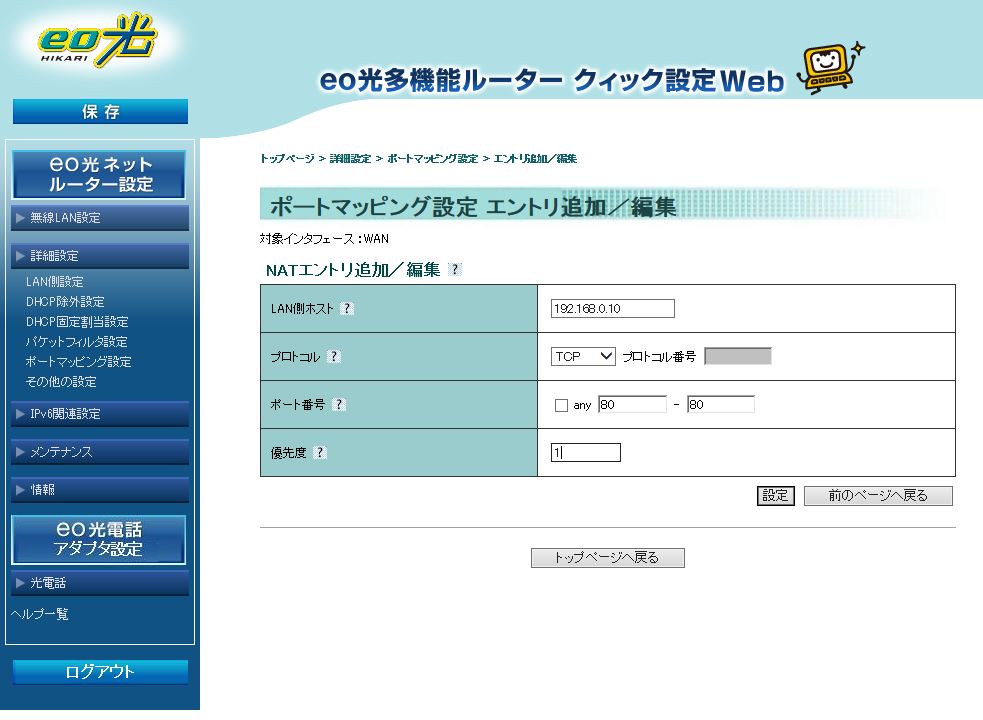The height and width of the screenshot is (720, 983).
Task: Expand the 光電話 section
Action: click(100, 583)
